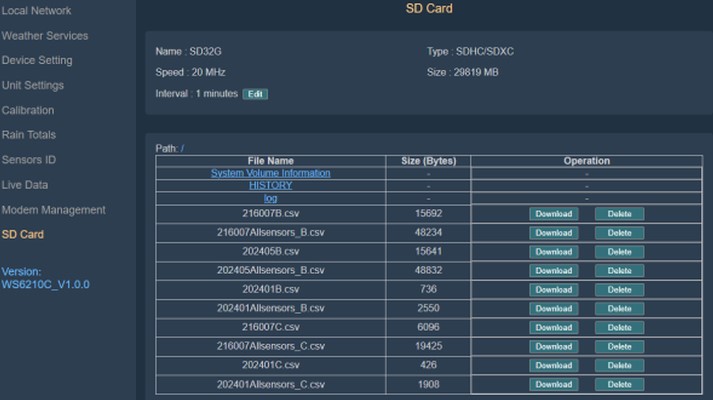This screenshot has width=713, height=400.
Task: Open System Volume Information folder
Action: coord(271,173)
